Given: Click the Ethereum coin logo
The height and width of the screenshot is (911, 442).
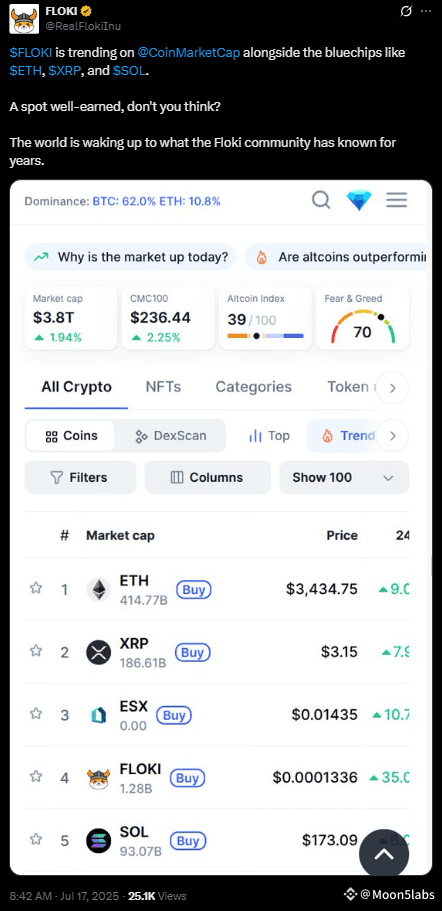Looking at the screenshot, I should (98, 590).
